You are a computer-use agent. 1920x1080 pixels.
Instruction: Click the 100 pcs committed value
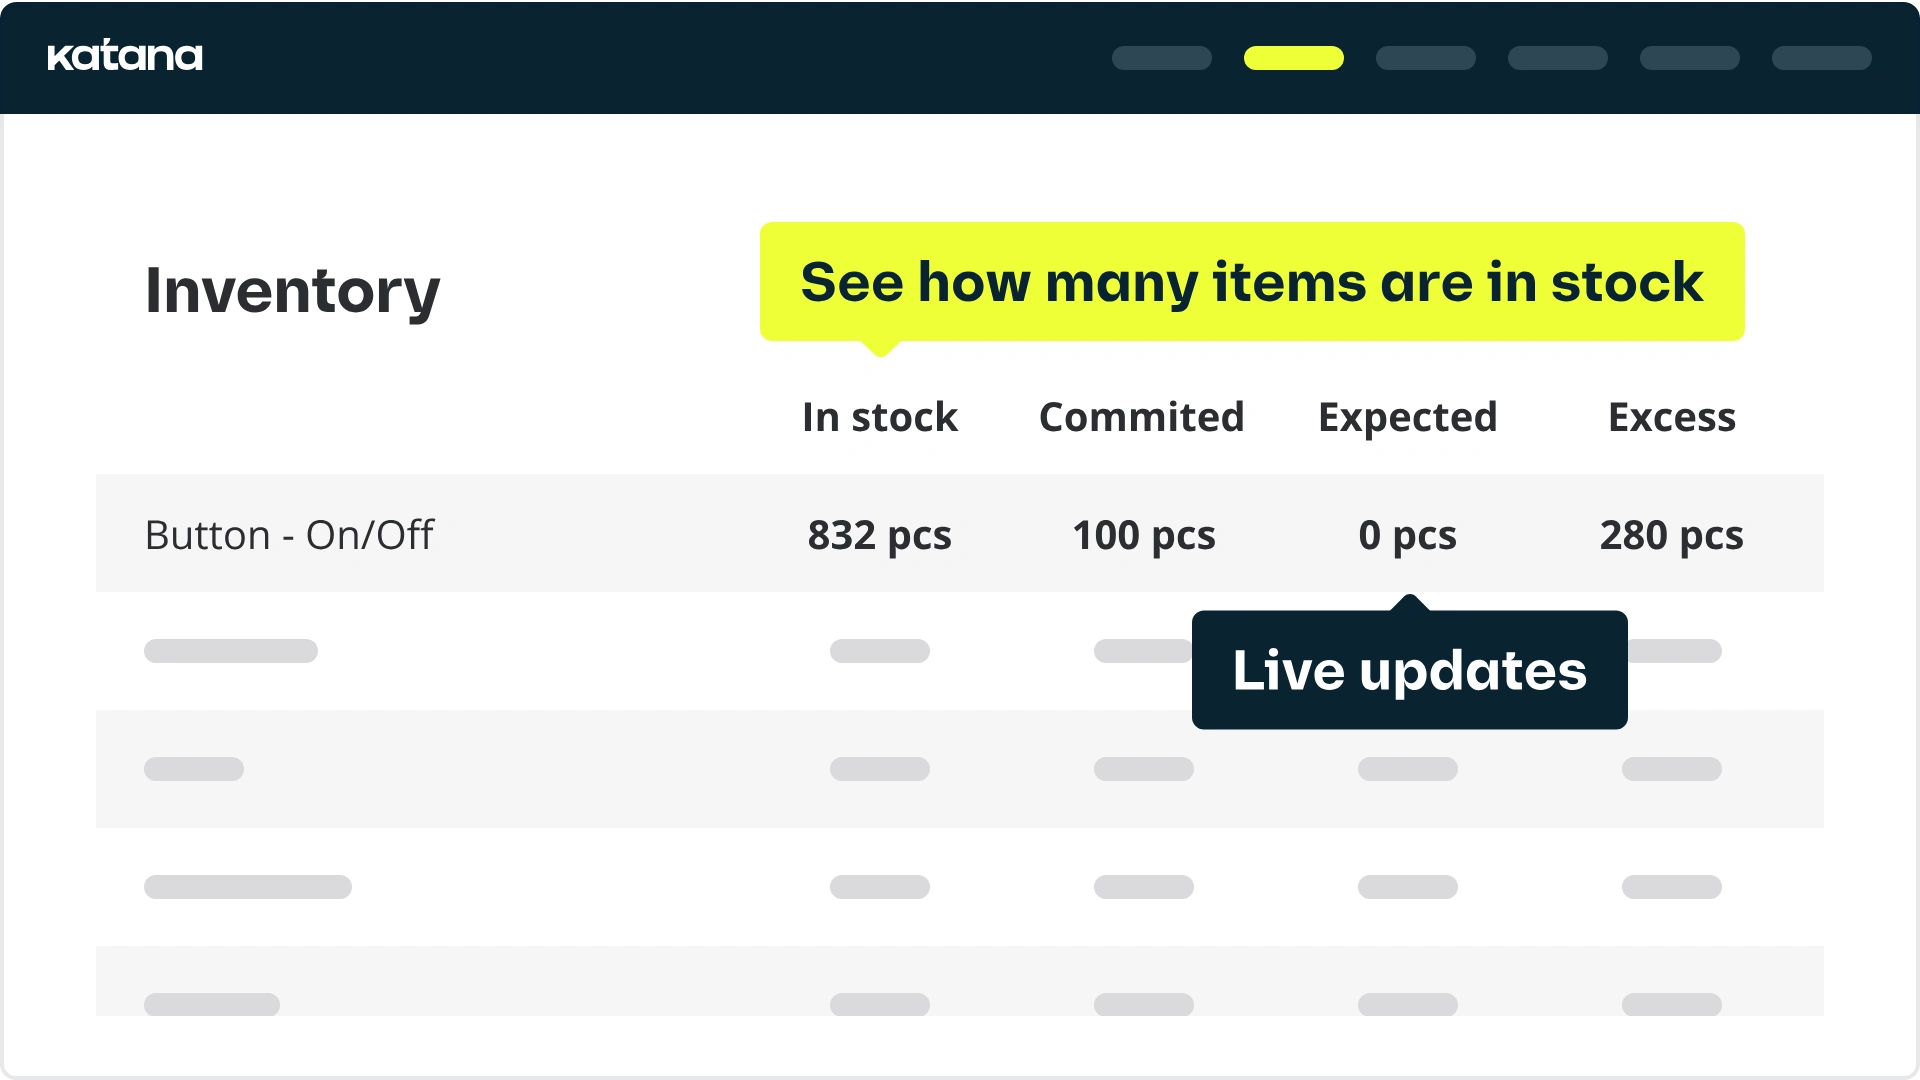[x=1144, y=535]
